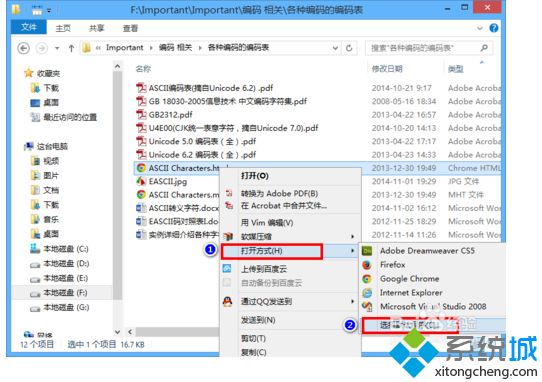Click drive icon for 本地磁盘 (C:)
This screenshot has width=542, height=382.
click(x=35, y=249)
